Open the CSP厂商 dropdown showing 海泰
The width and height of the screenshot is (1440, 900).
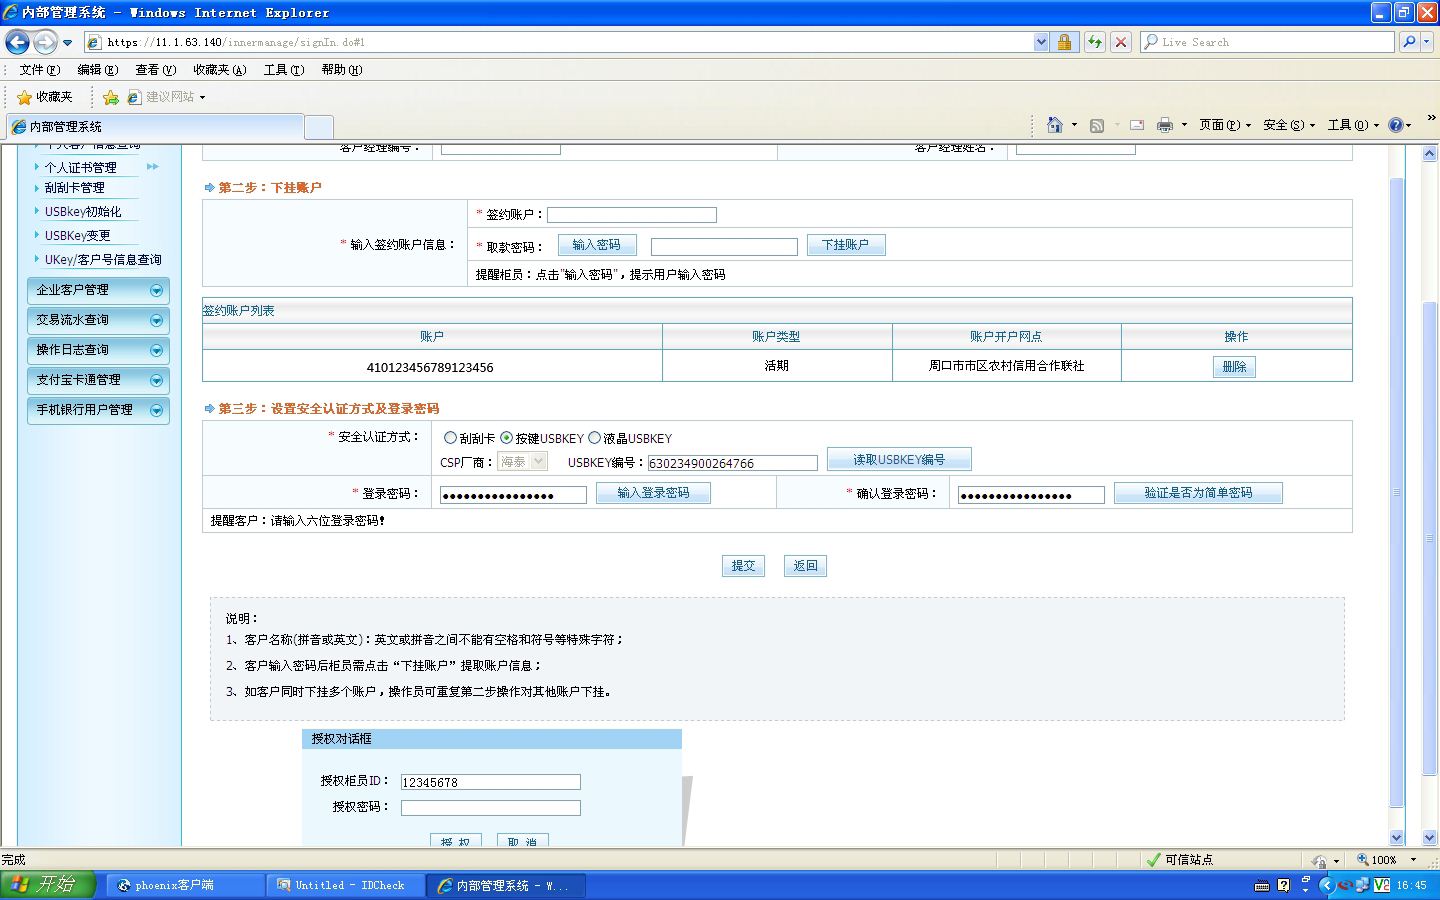(522, 461)
